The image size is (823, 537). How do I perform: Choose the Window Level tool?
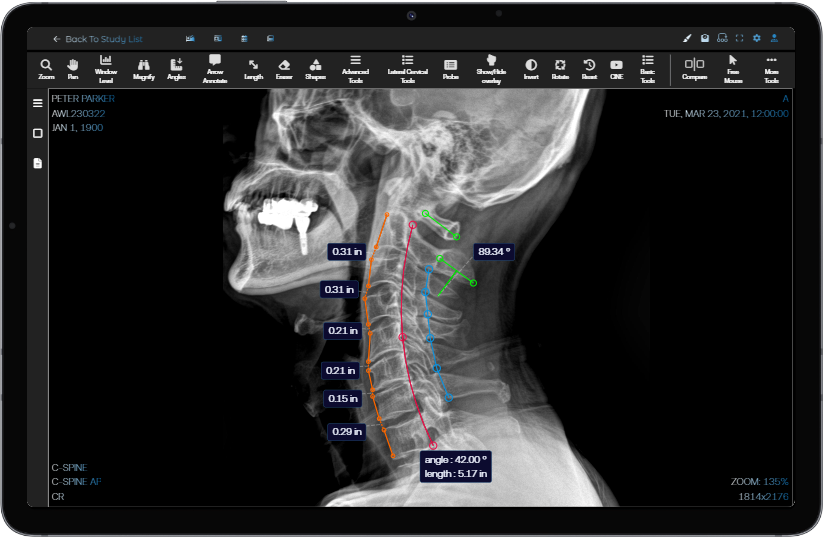(x=105, y=68)
